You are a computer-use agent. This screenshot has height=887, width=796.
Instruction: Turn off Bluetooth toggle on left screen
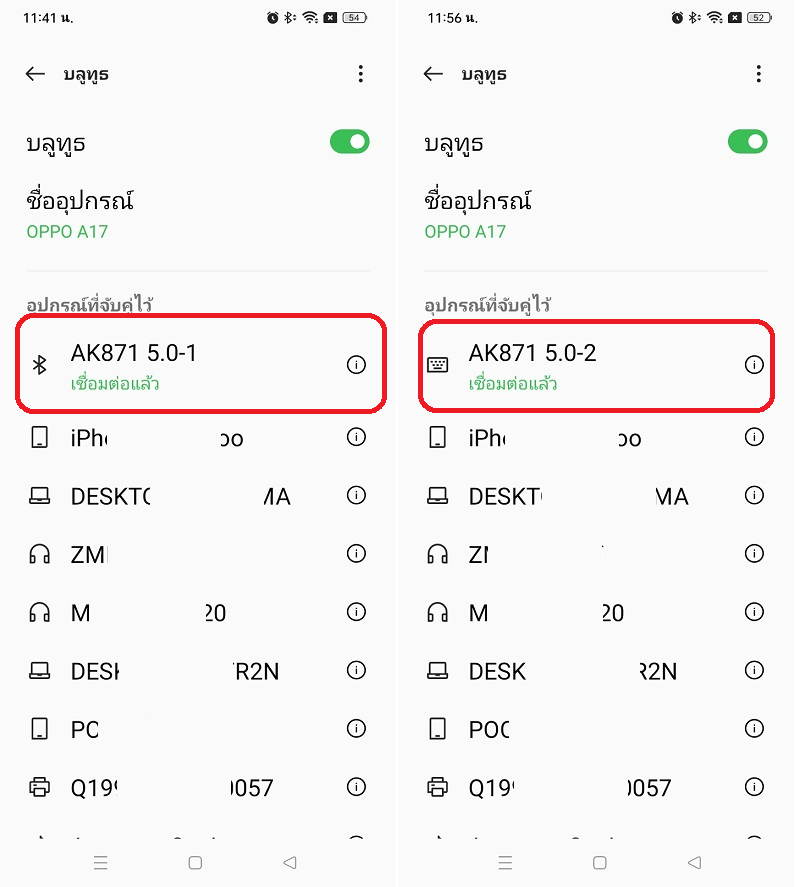(350, 141)
